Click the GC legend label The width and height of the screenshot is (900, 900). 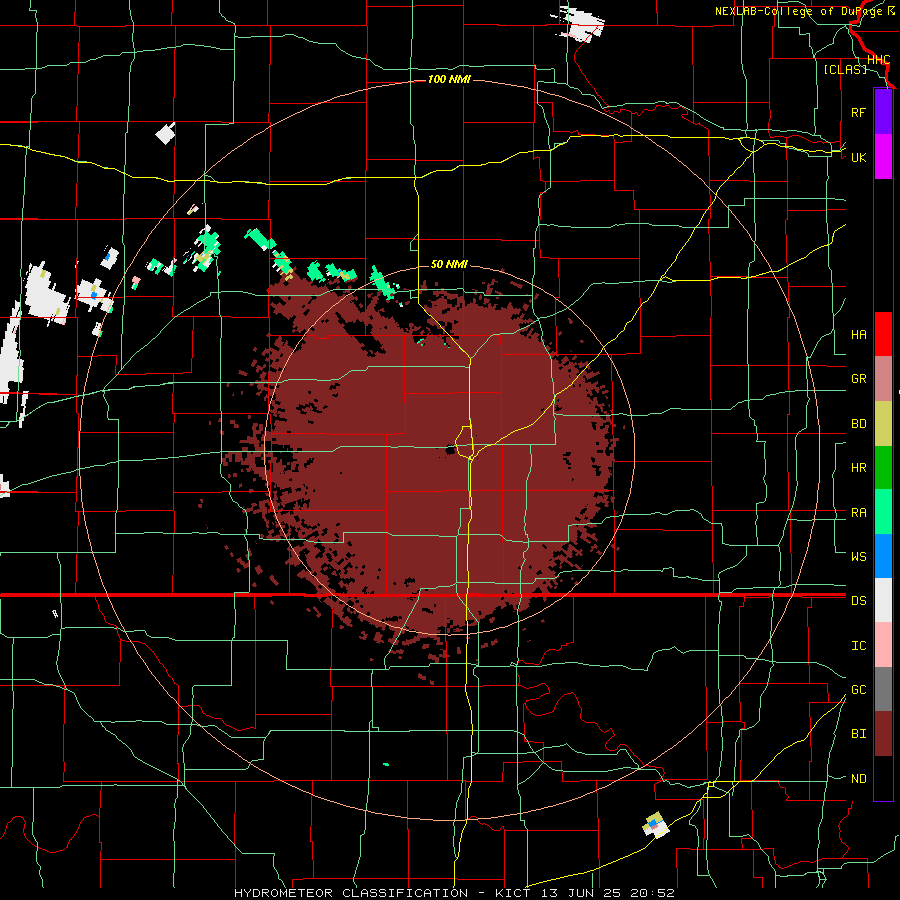click(858, 690)
